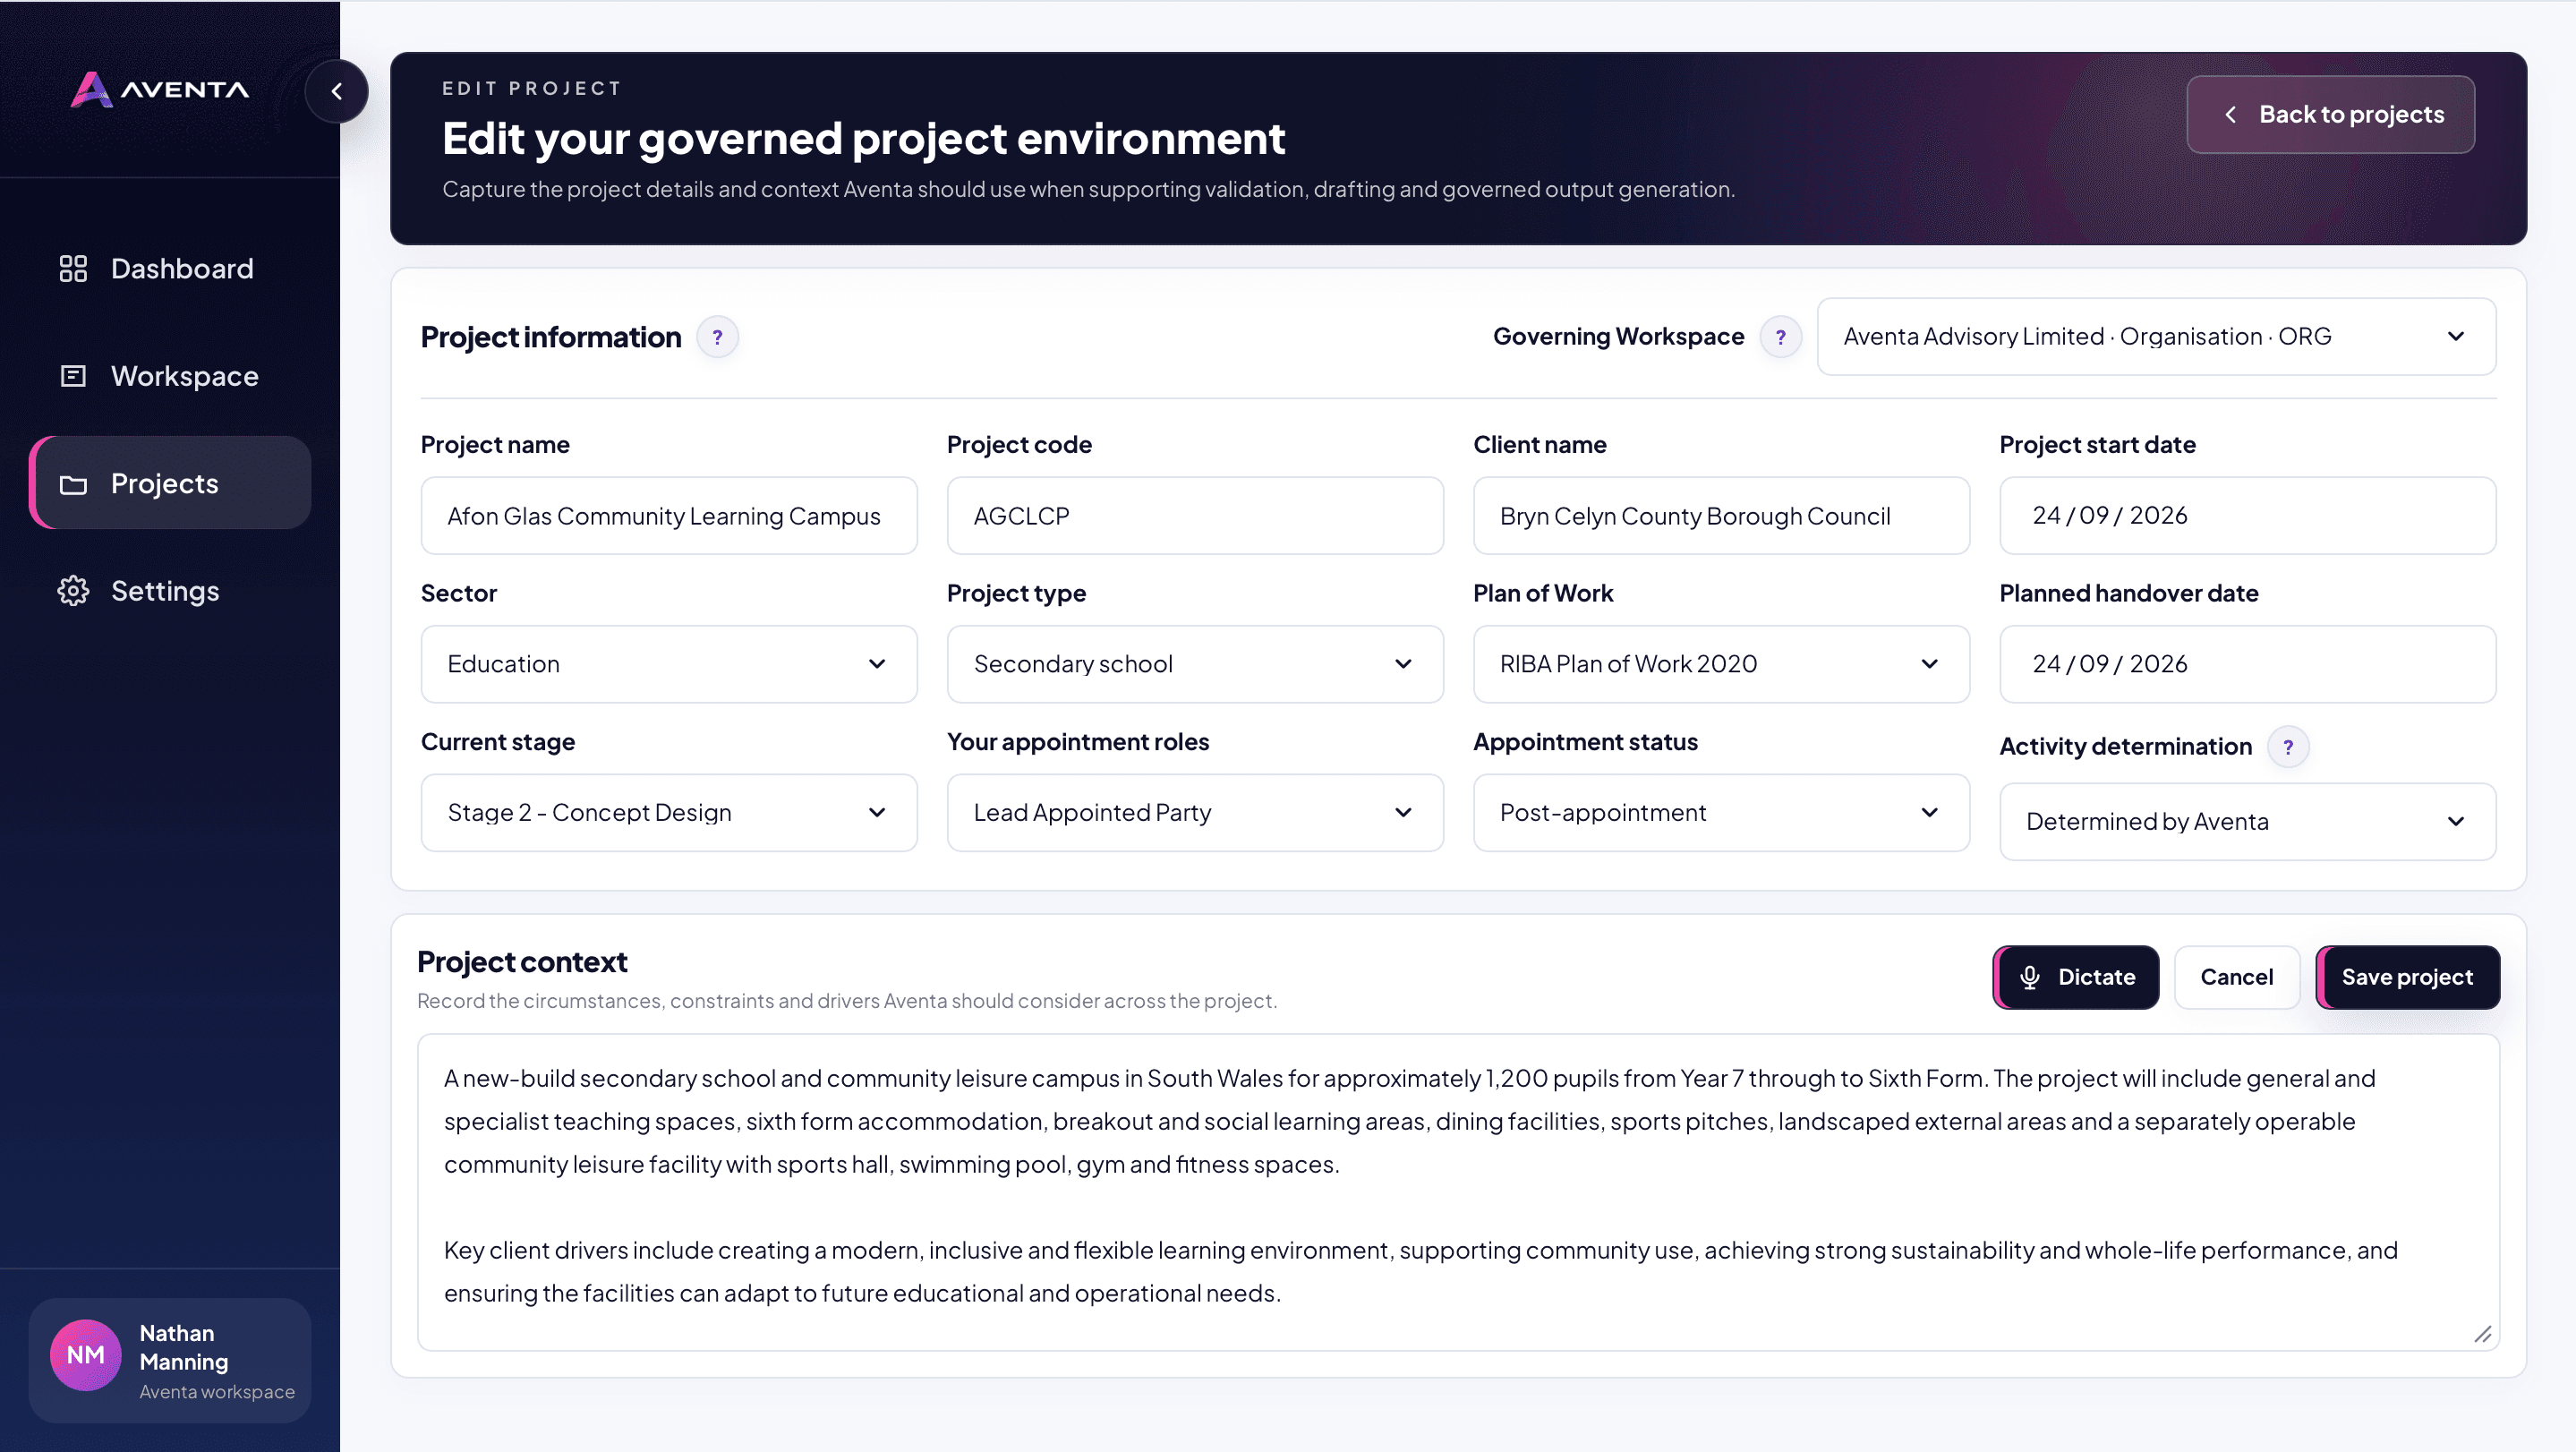The height and width of the screenshot is (1452, 2576).
Task: Collapse the sidebar with the chevron button
Action: pyautogui.click(x=337, y=92)
